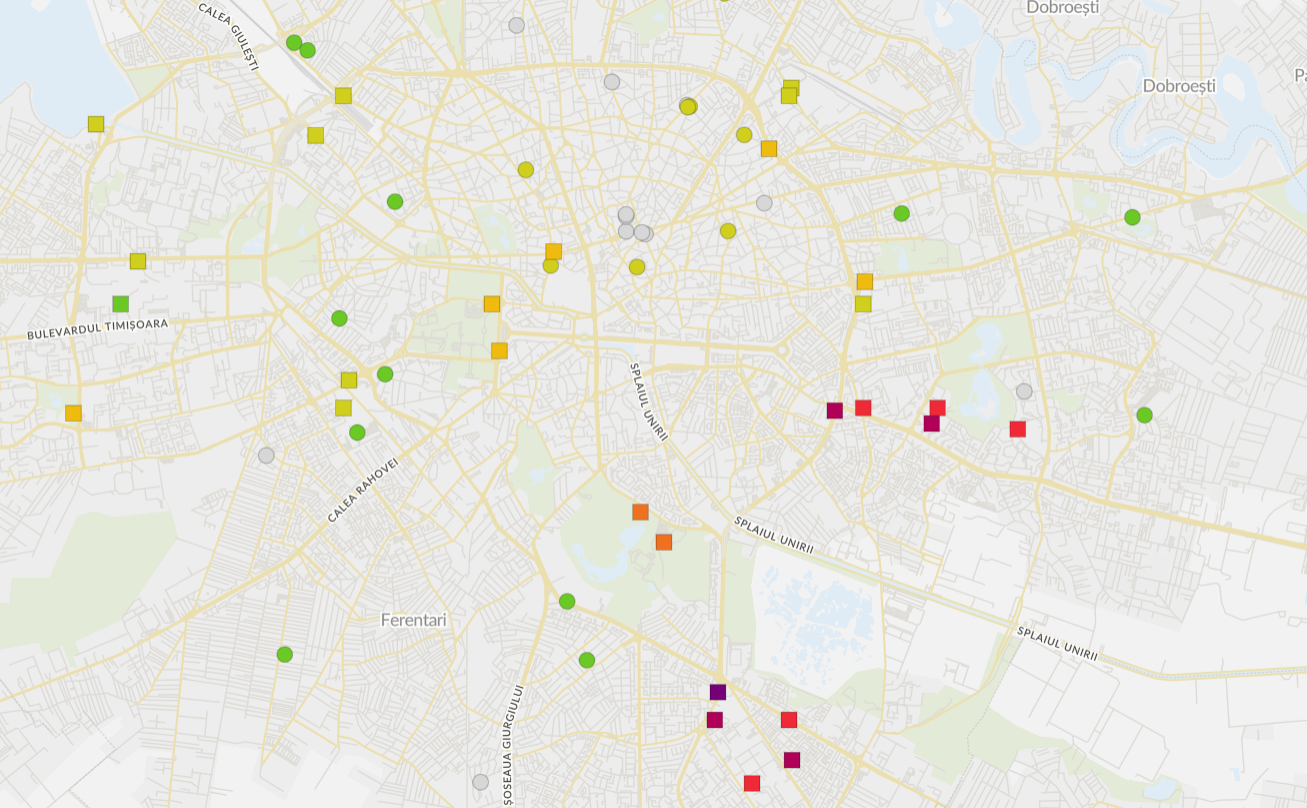The width and height of the screenshot is (1307, 808).
Task: Click the green circle marker southwest of Ferentari
Action: 285,655
